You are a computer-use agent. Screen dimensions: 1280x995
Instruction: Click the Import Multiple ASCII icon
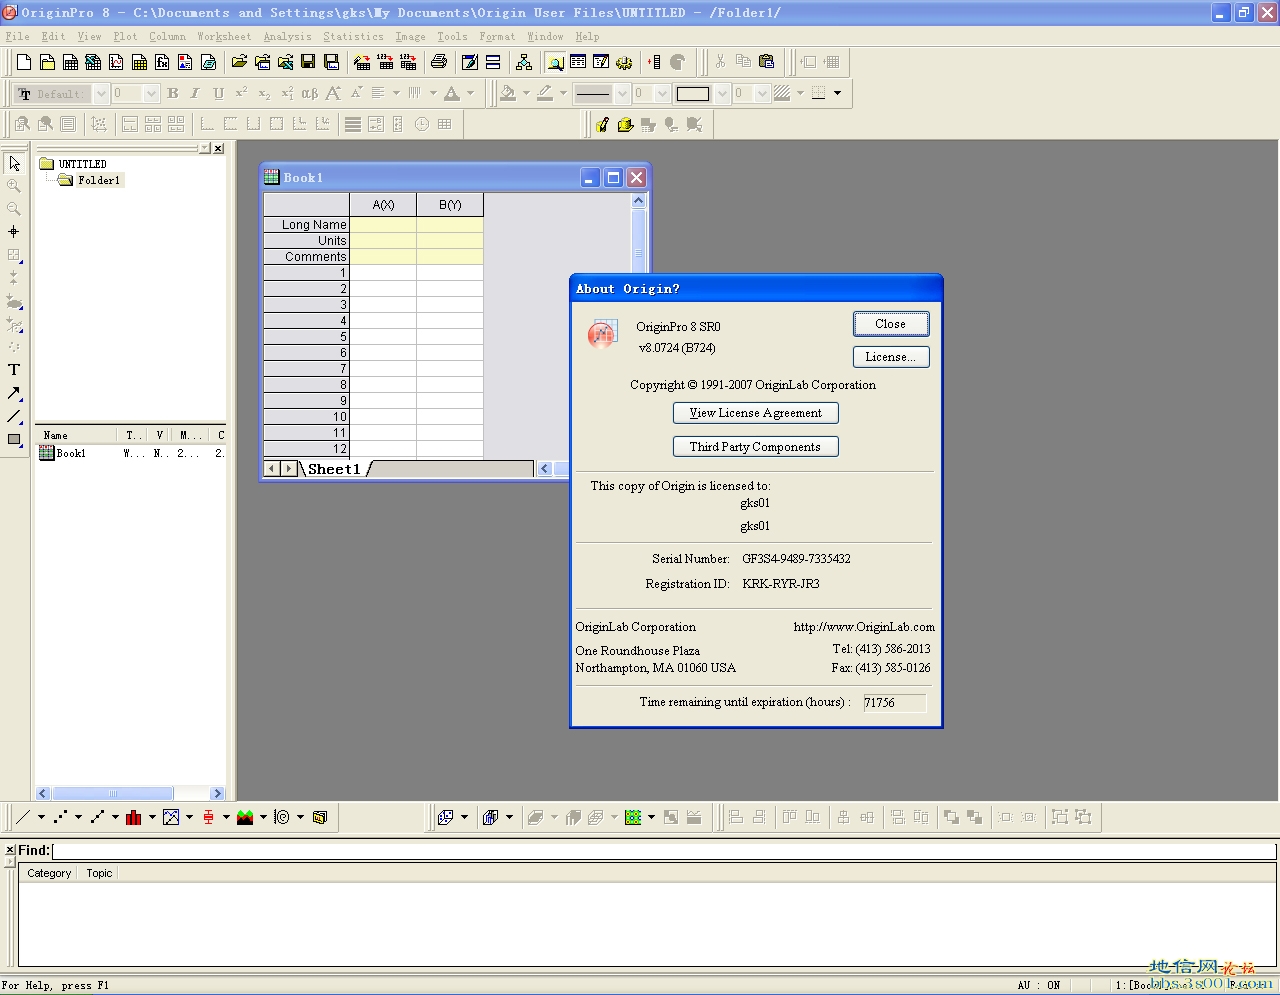click(408, 62)
